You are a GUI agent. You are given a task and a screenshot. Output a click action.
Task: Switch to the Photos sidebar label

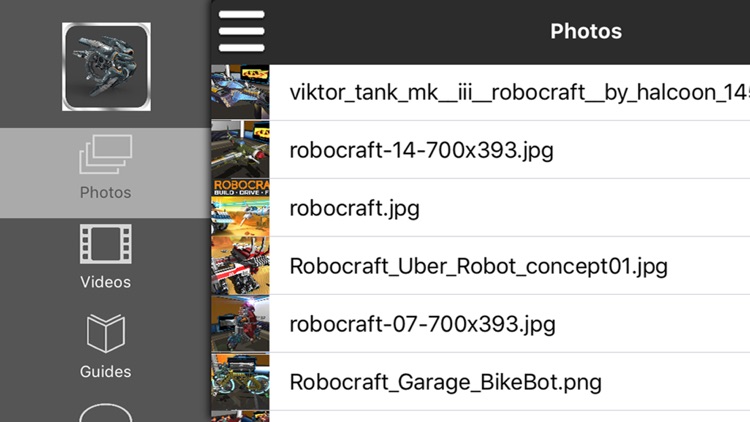coord(106,192)
